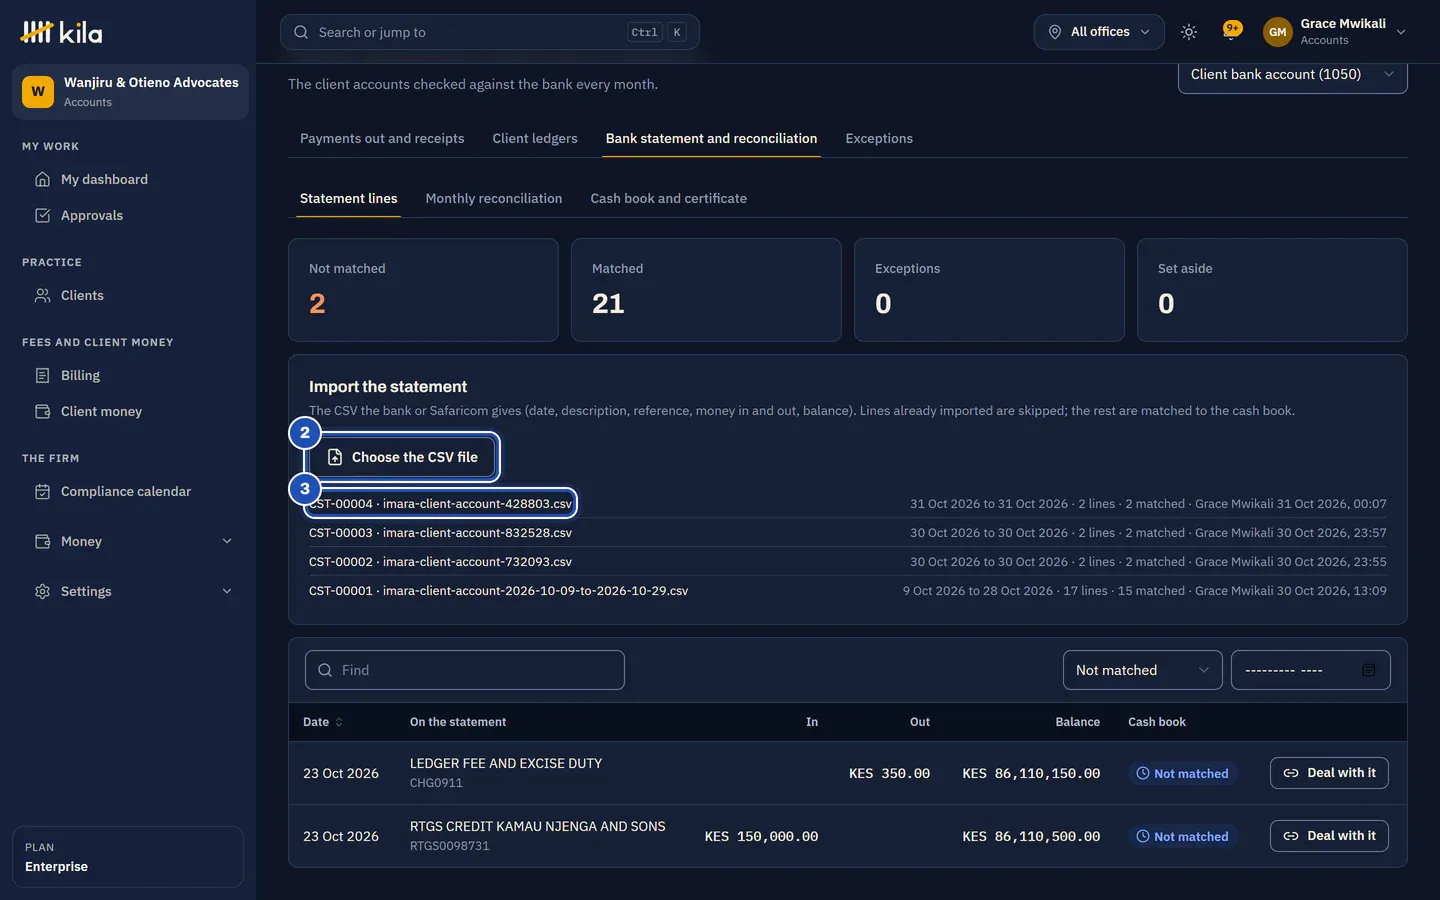This screenshot has width=1440, height=900.
Task: Click the Find input field
Action: tap(465, 670)
